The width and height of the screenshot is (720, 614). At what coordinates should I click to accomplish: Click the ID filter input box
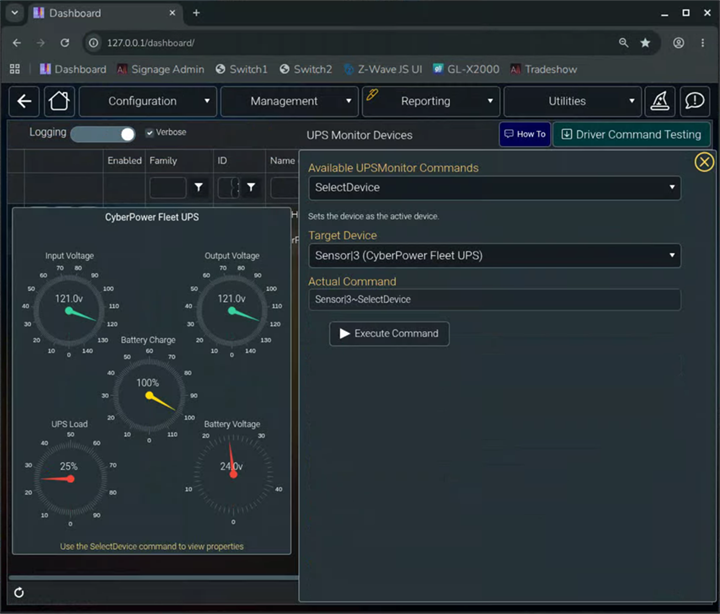pos(228,187)
